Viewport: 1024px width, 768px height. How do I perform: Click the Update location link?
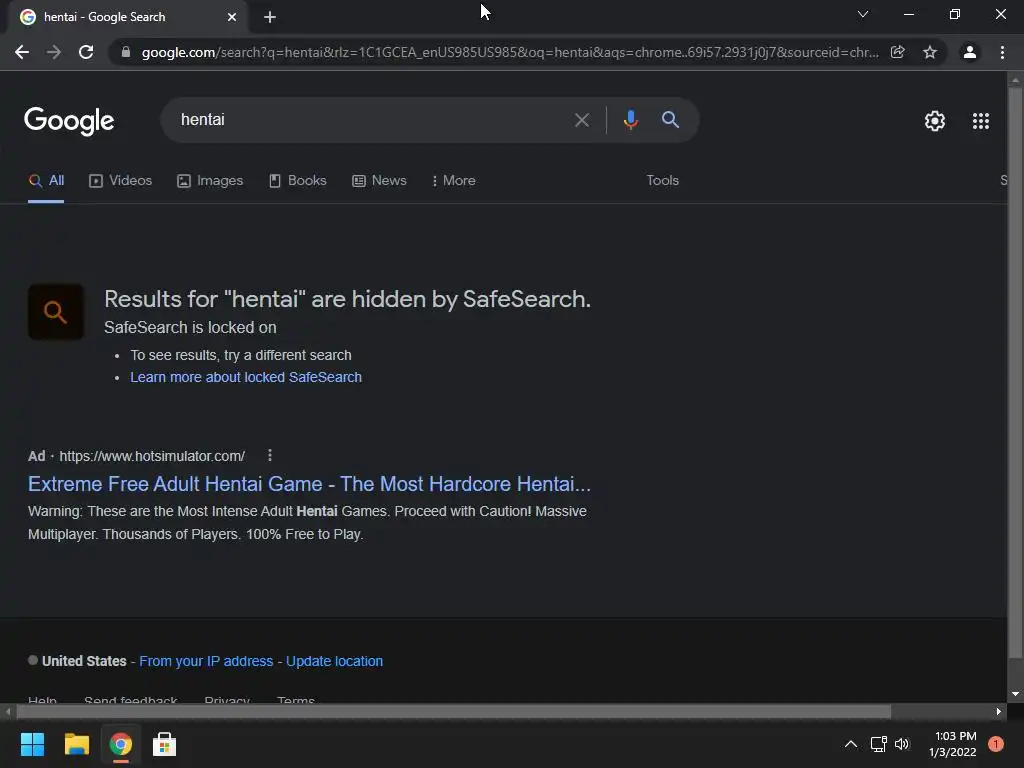pos(334,661)
